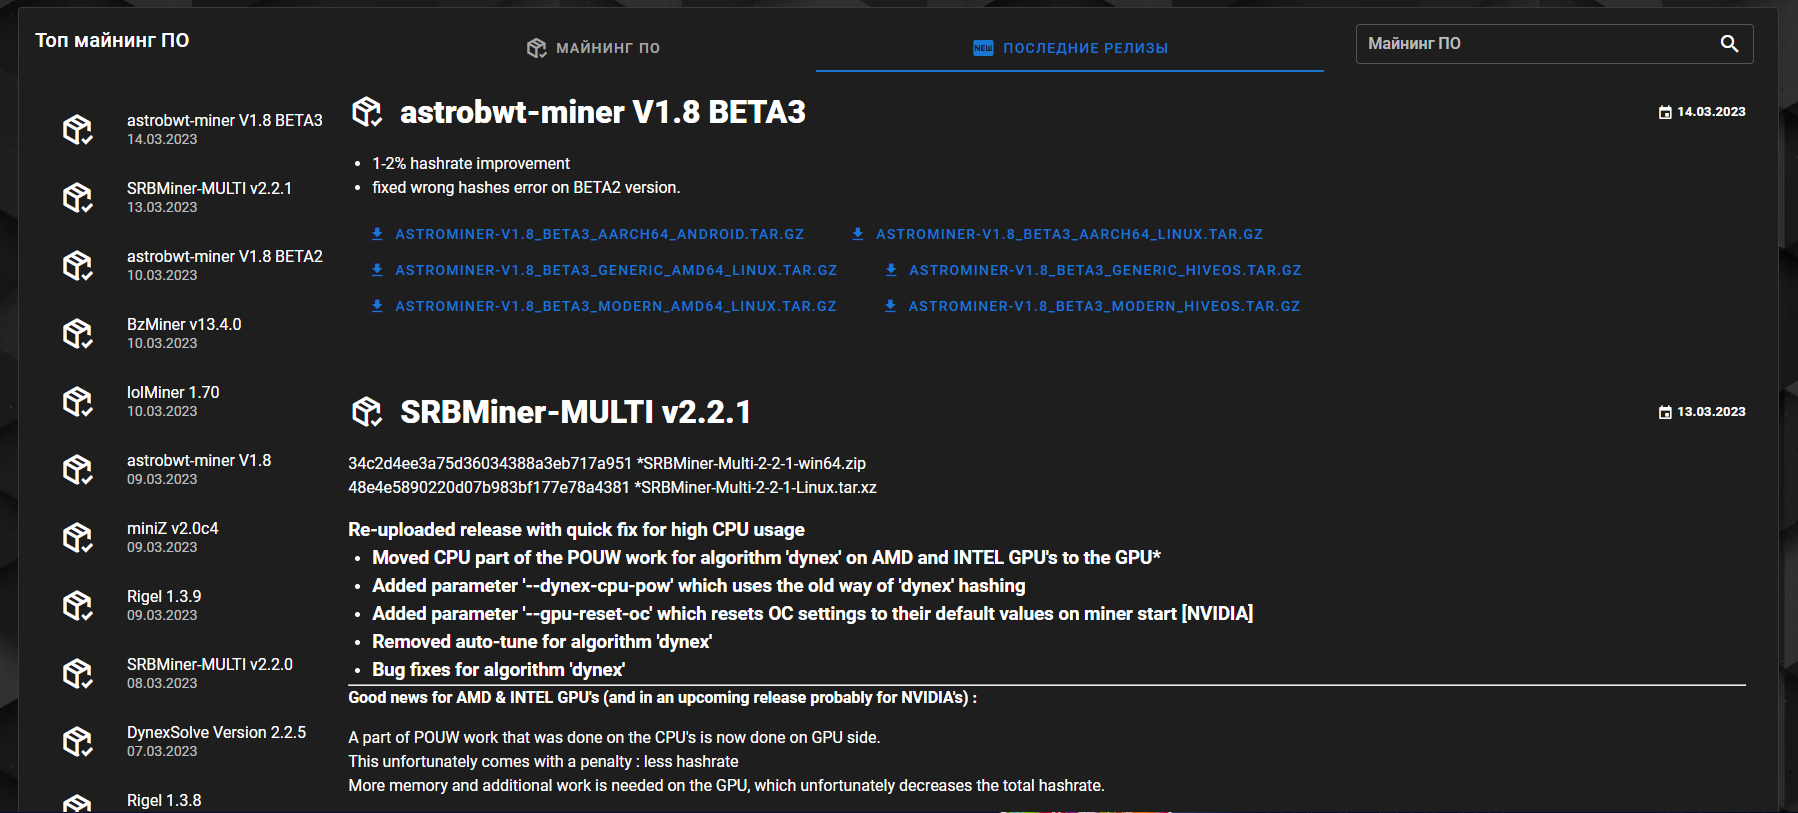Click the package icon beside Rigel 1.3.9
This screenshot has height=813, width=1798.
pos(78,605)
